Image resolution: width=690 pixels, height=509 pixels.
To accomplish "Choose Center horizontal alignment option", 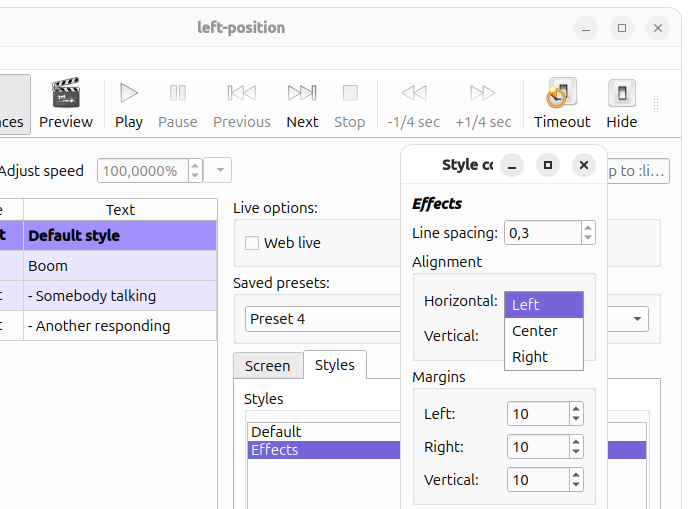I will coord(544,331).
